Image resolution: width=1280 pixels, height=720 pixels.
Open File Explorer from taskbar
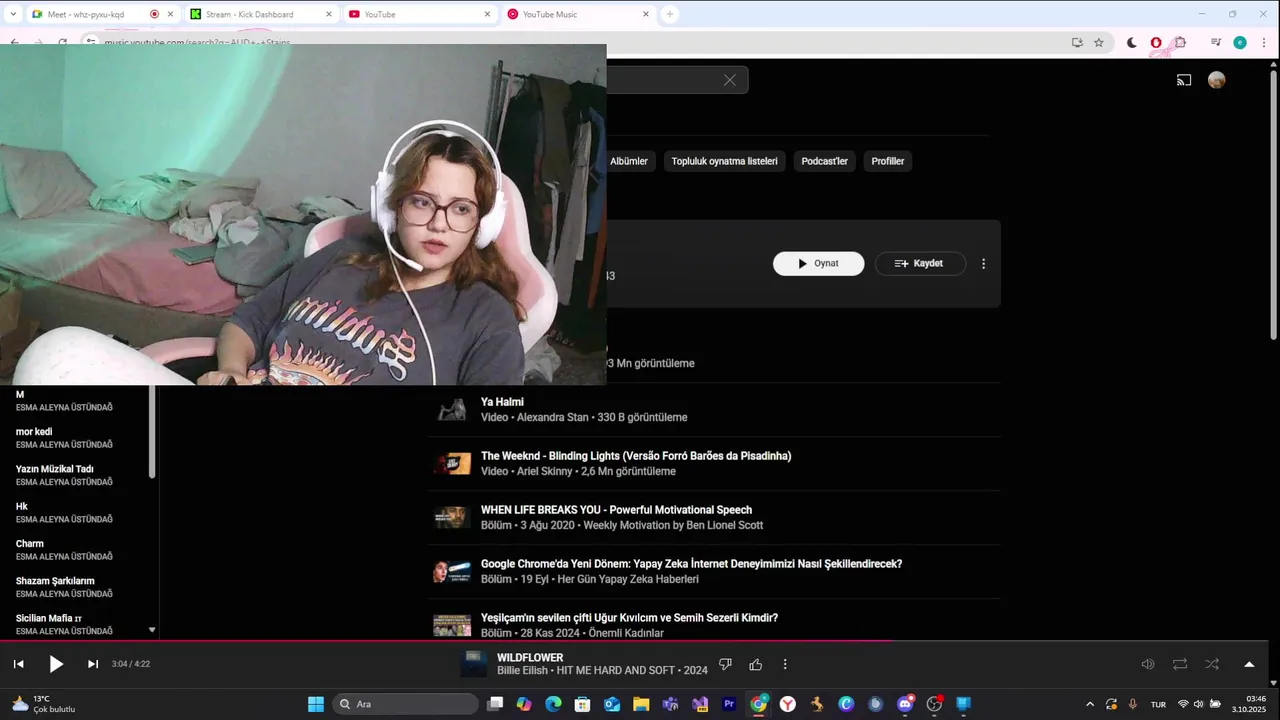(641, 704)
